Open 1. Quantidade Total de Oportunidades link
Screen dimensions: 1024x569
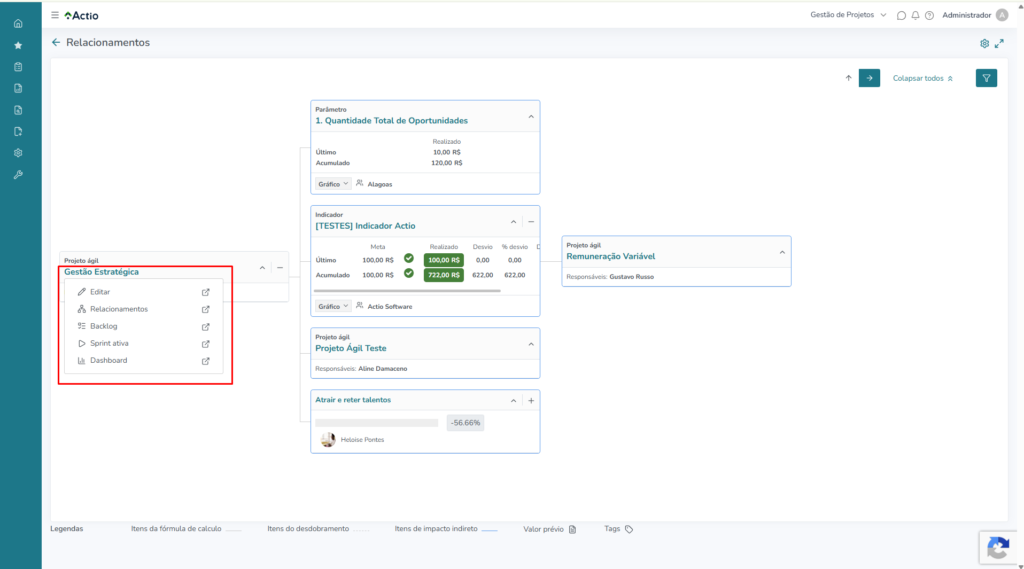pyautogui.click(x=391, y=121)
